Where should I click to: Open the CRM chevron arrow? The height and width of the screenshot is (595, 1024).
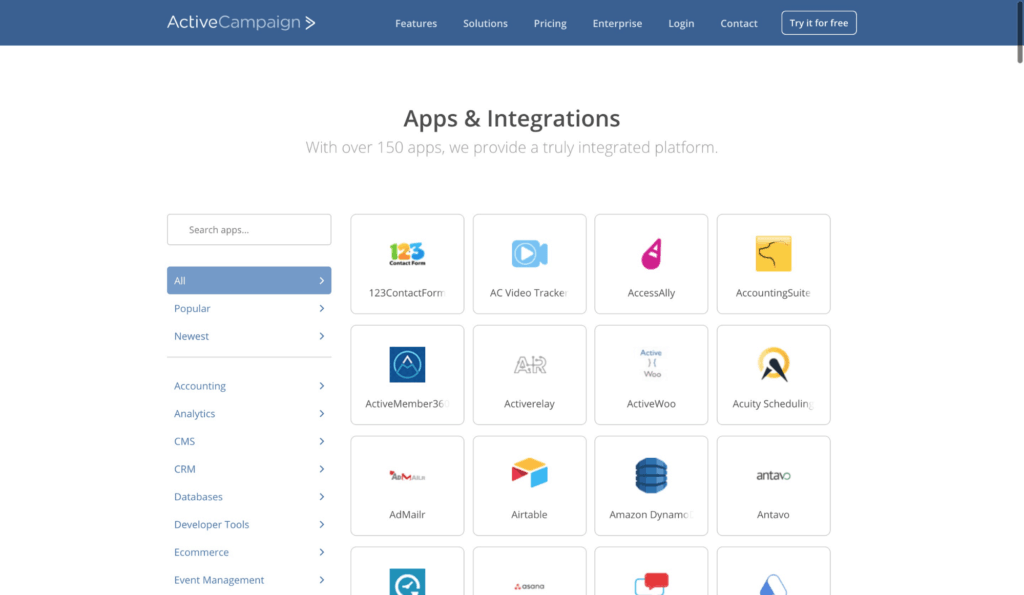[321, 469]
